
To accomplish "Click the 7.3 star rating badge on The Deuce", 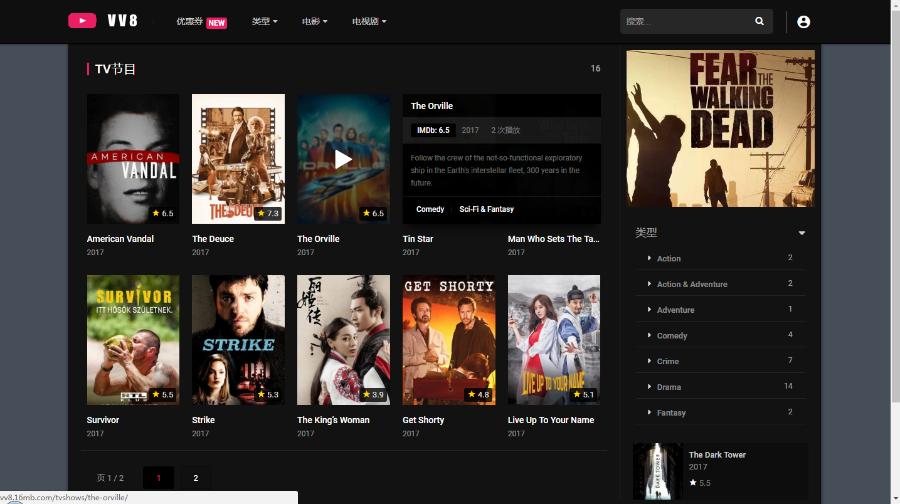I will click(268, 213).
